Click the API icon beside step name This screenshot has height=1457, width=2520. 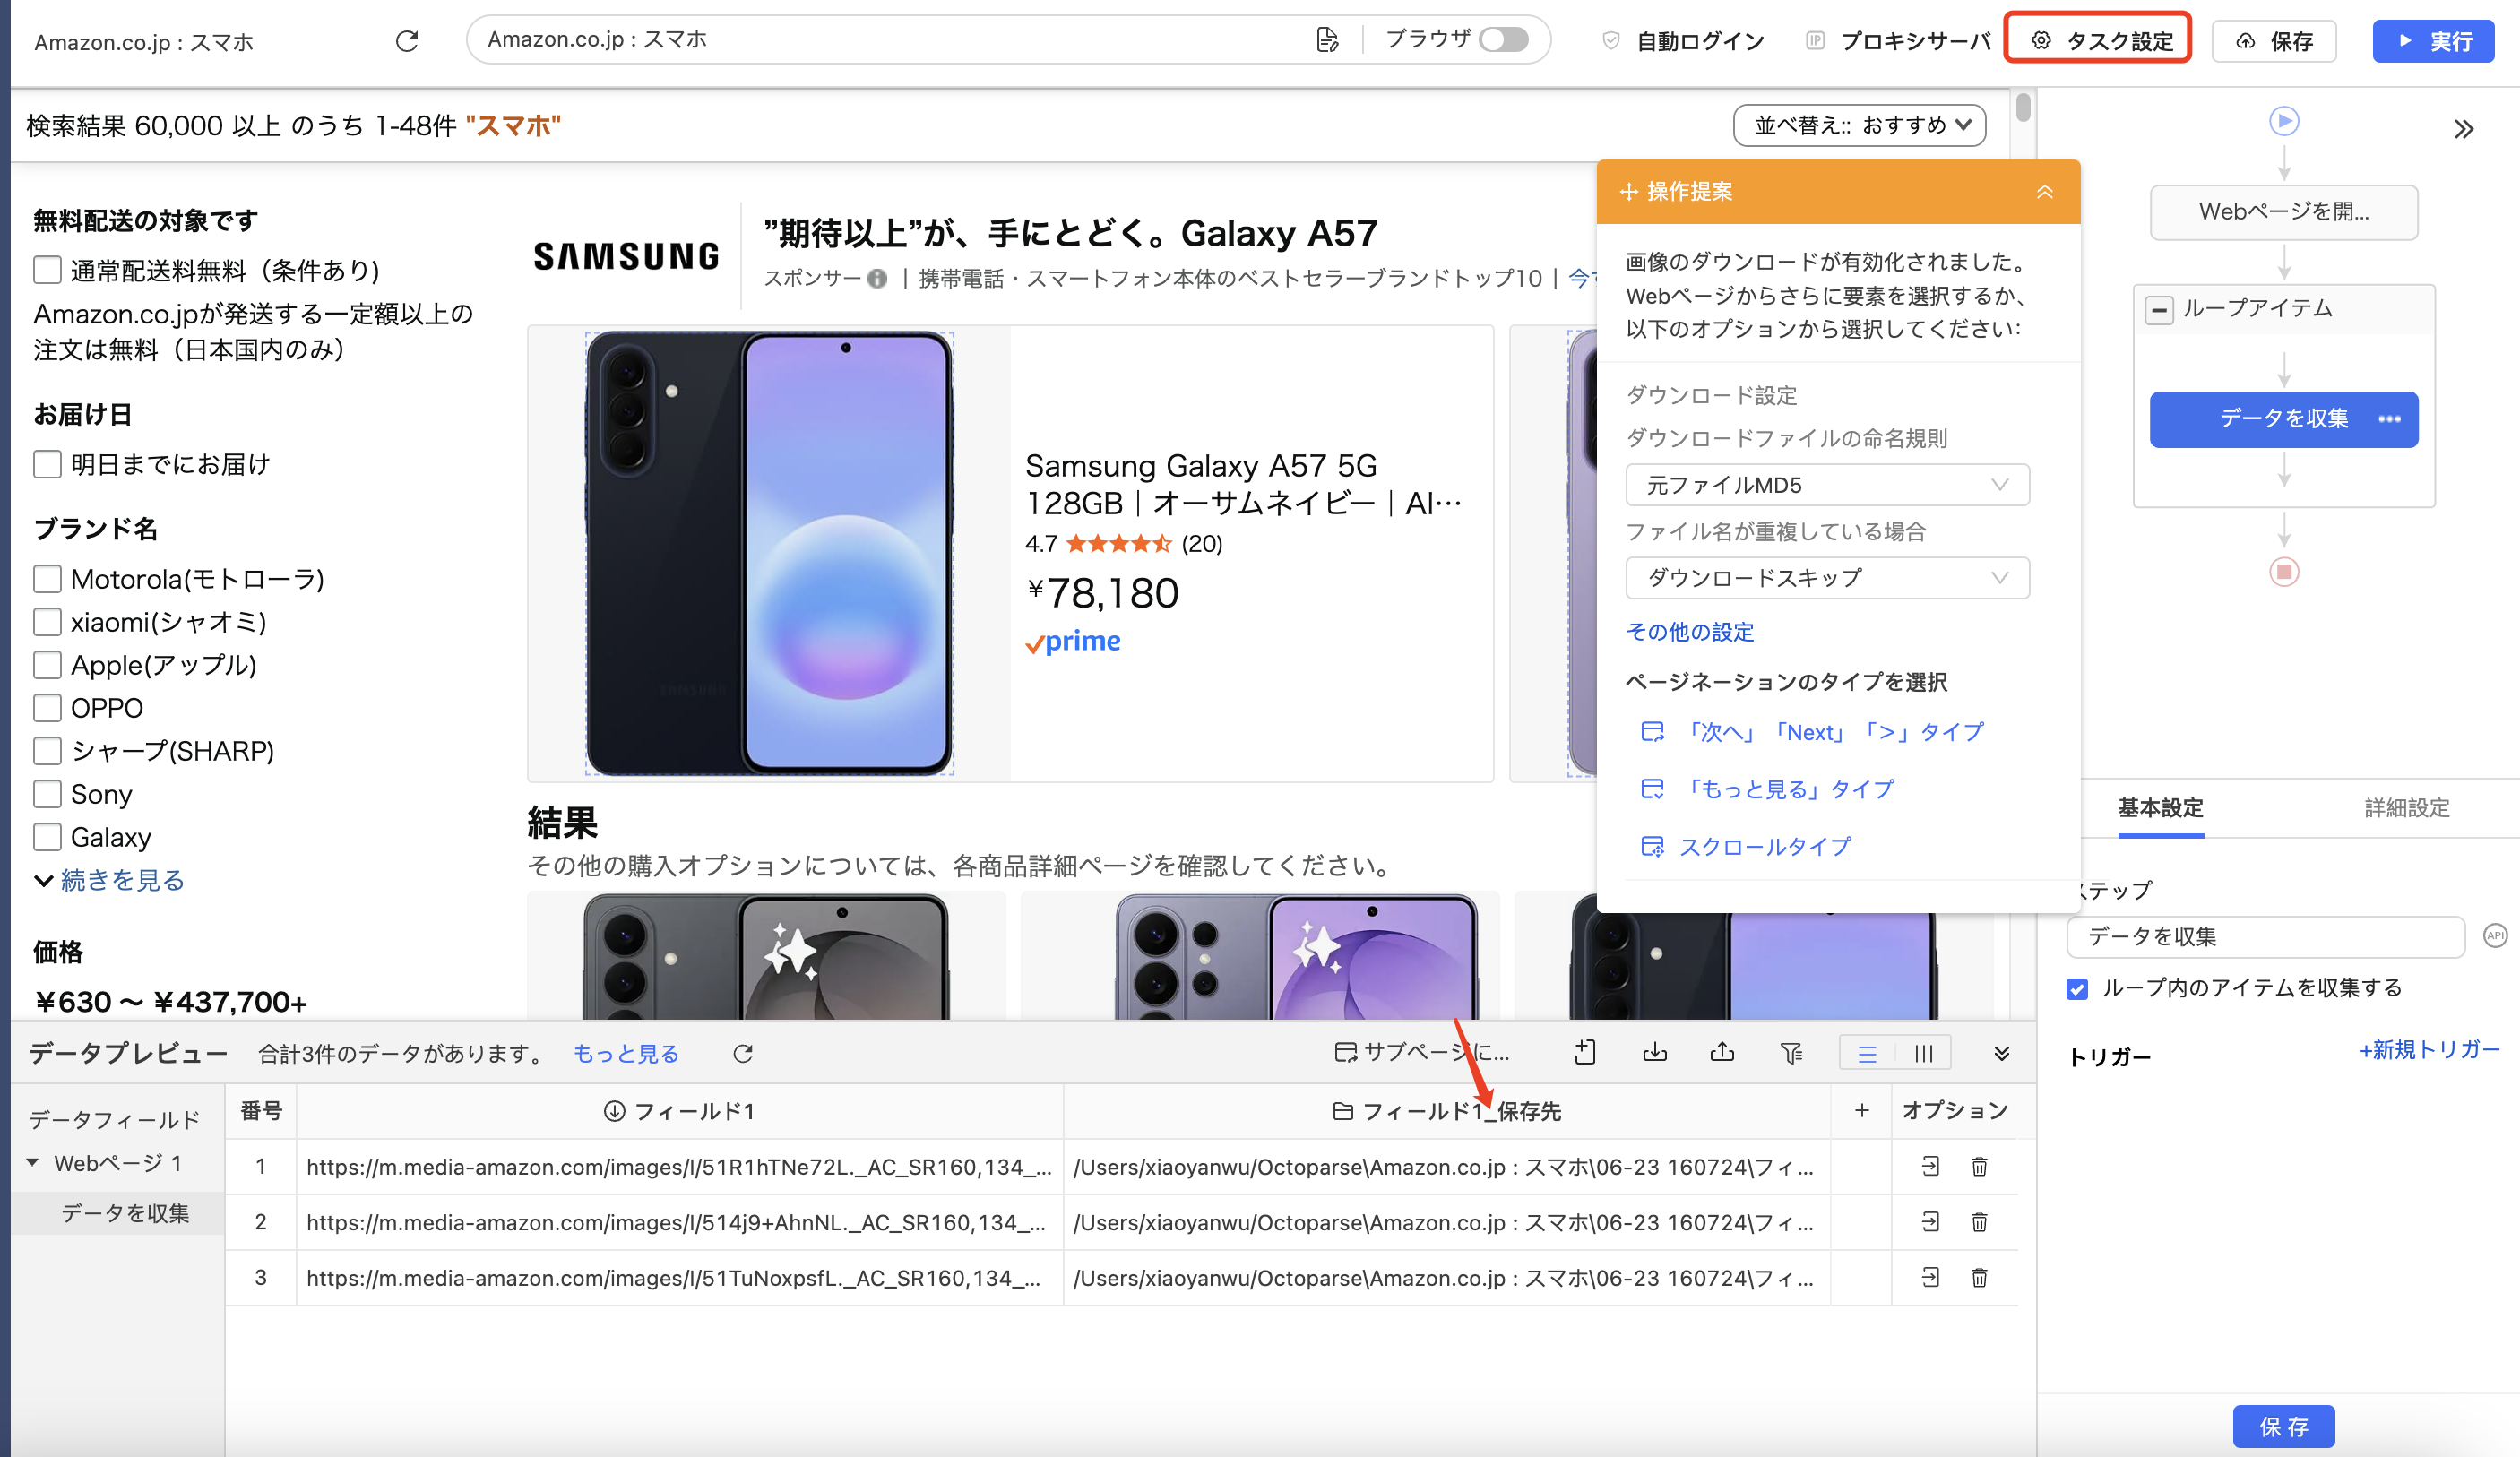point(2495,936)
